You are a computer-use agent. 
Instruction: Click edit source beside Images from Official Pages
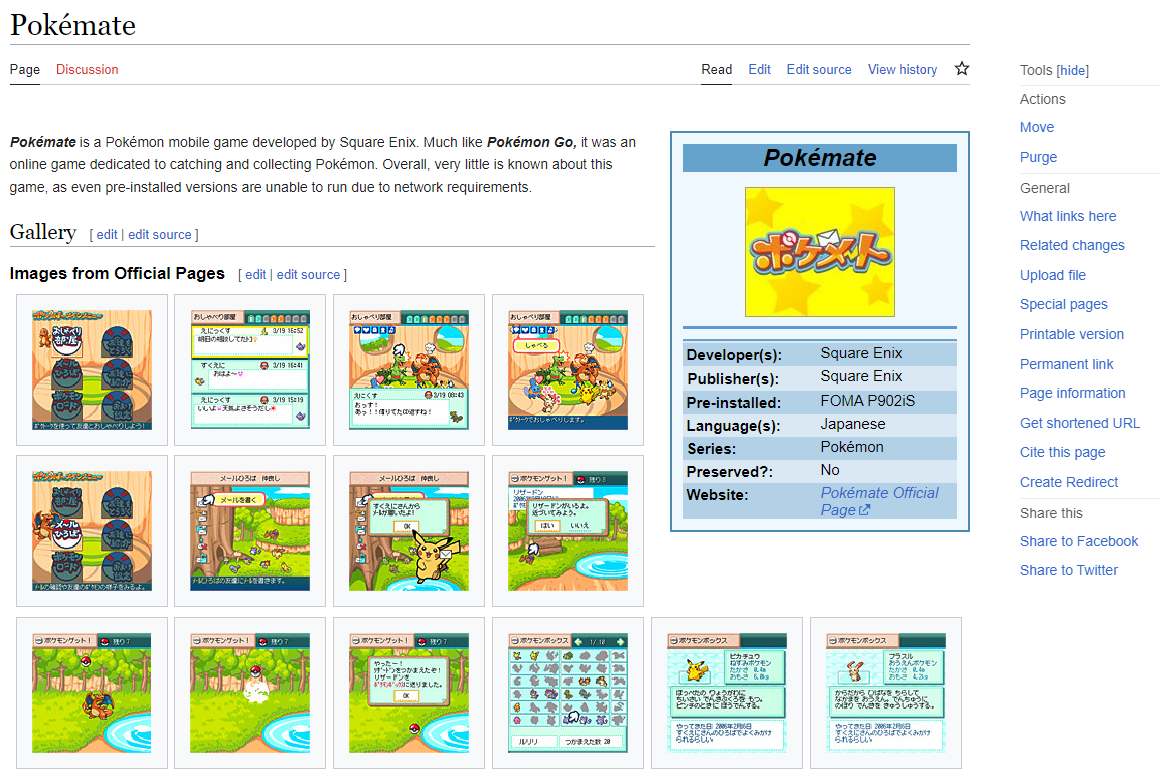308,275
